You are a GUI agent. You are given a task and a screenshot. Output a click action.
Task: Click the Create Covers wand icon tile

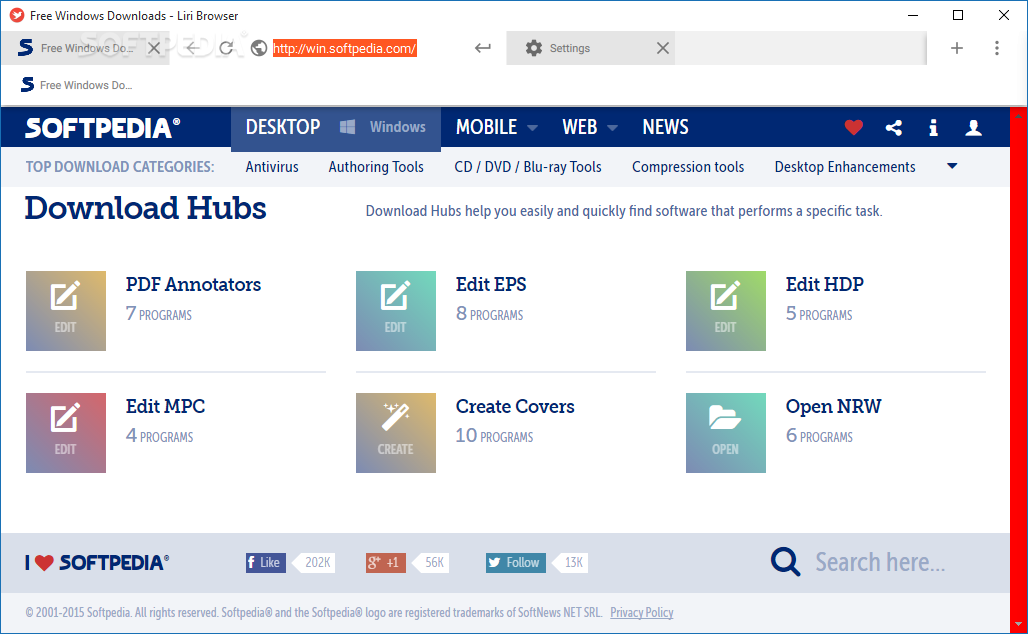[396, 433]
